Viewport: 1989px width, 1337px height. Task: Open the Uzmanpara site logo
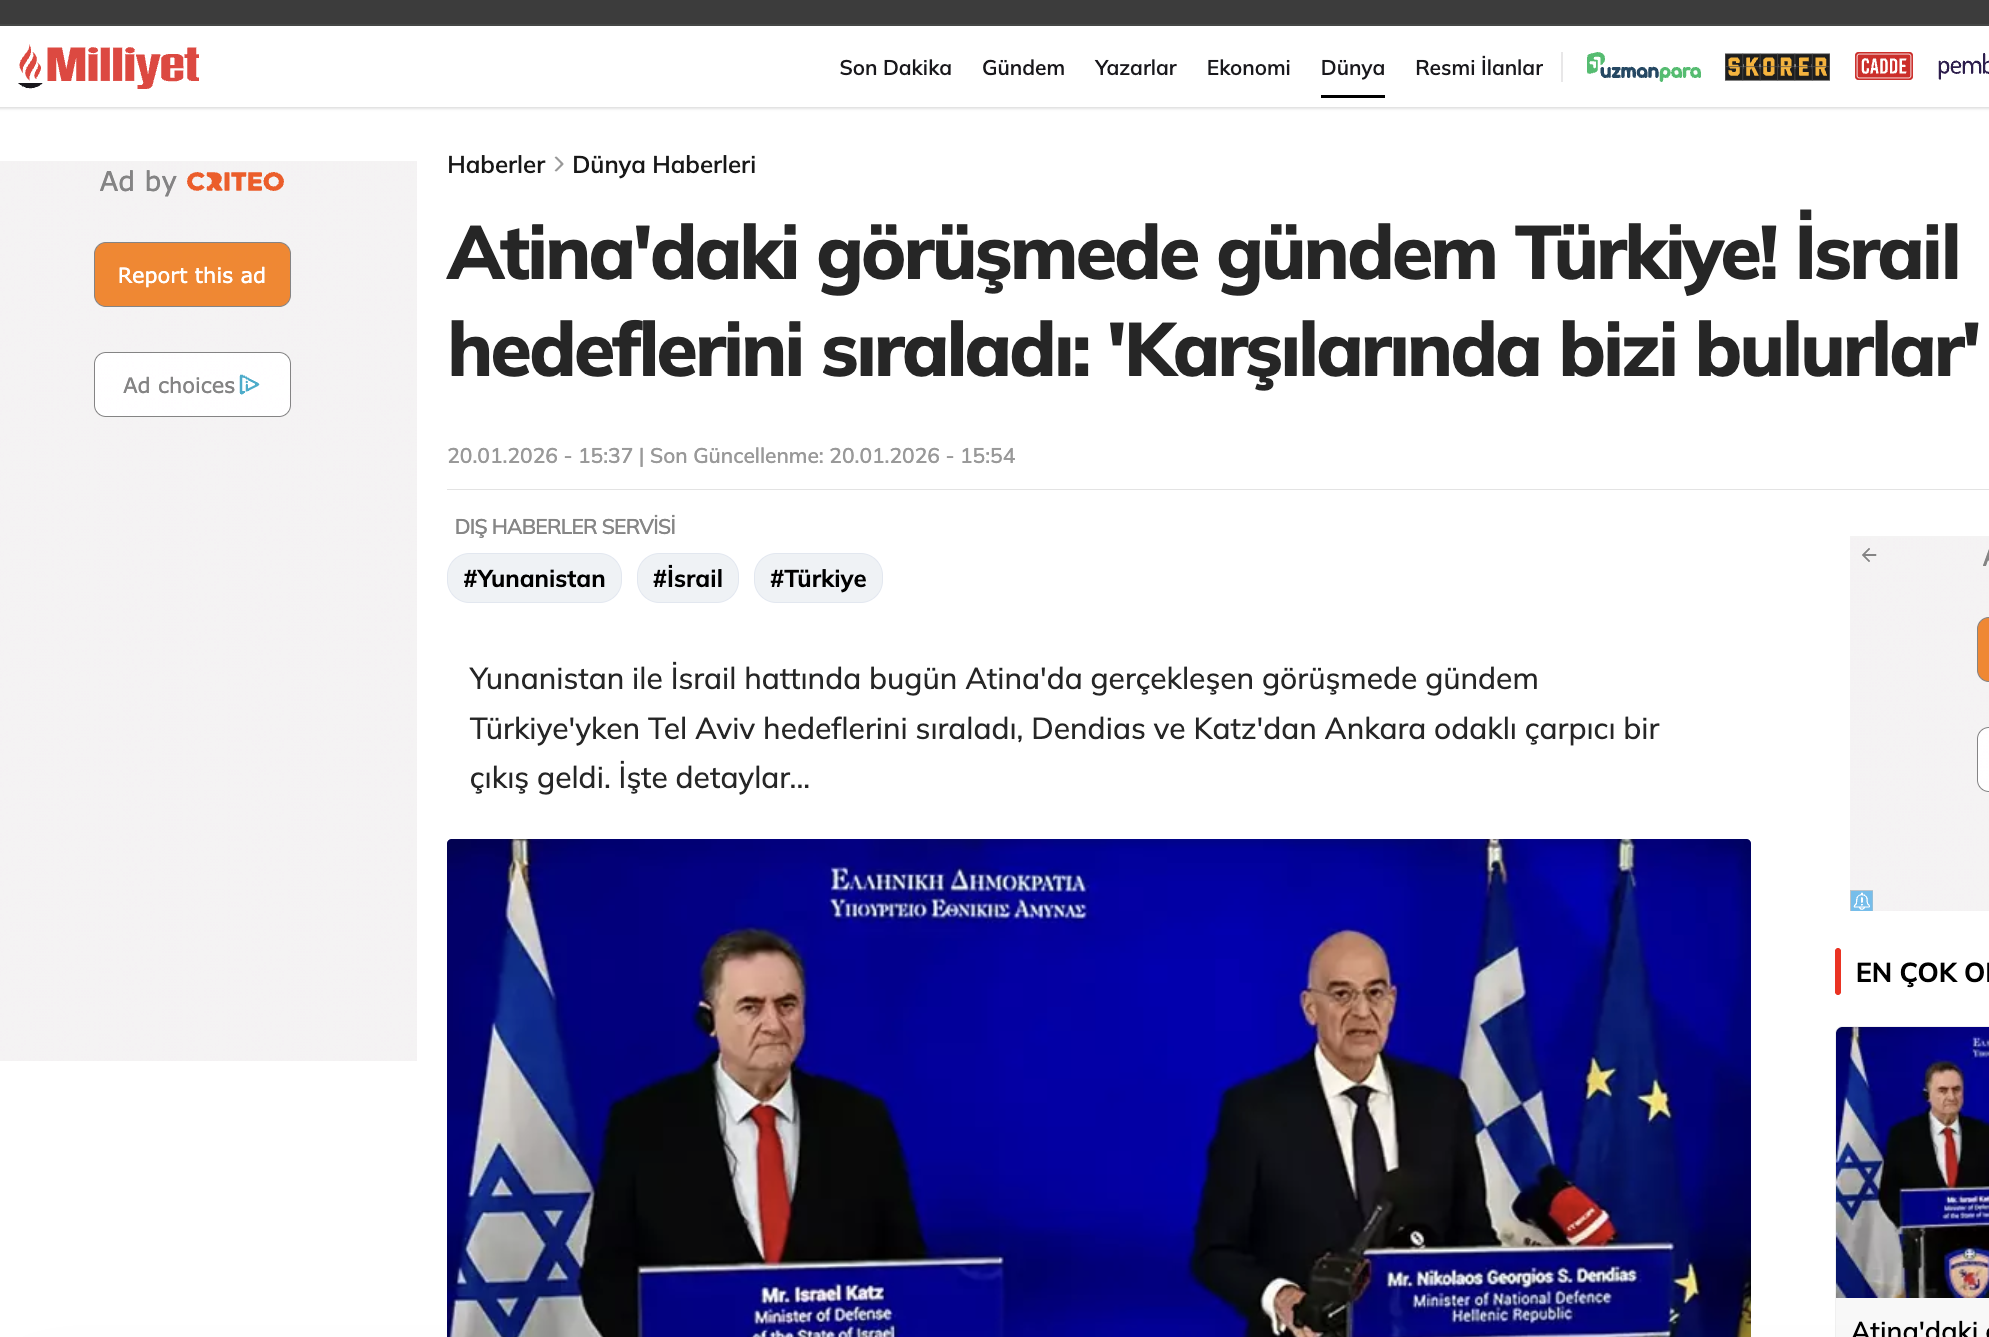click(1643, 67)
